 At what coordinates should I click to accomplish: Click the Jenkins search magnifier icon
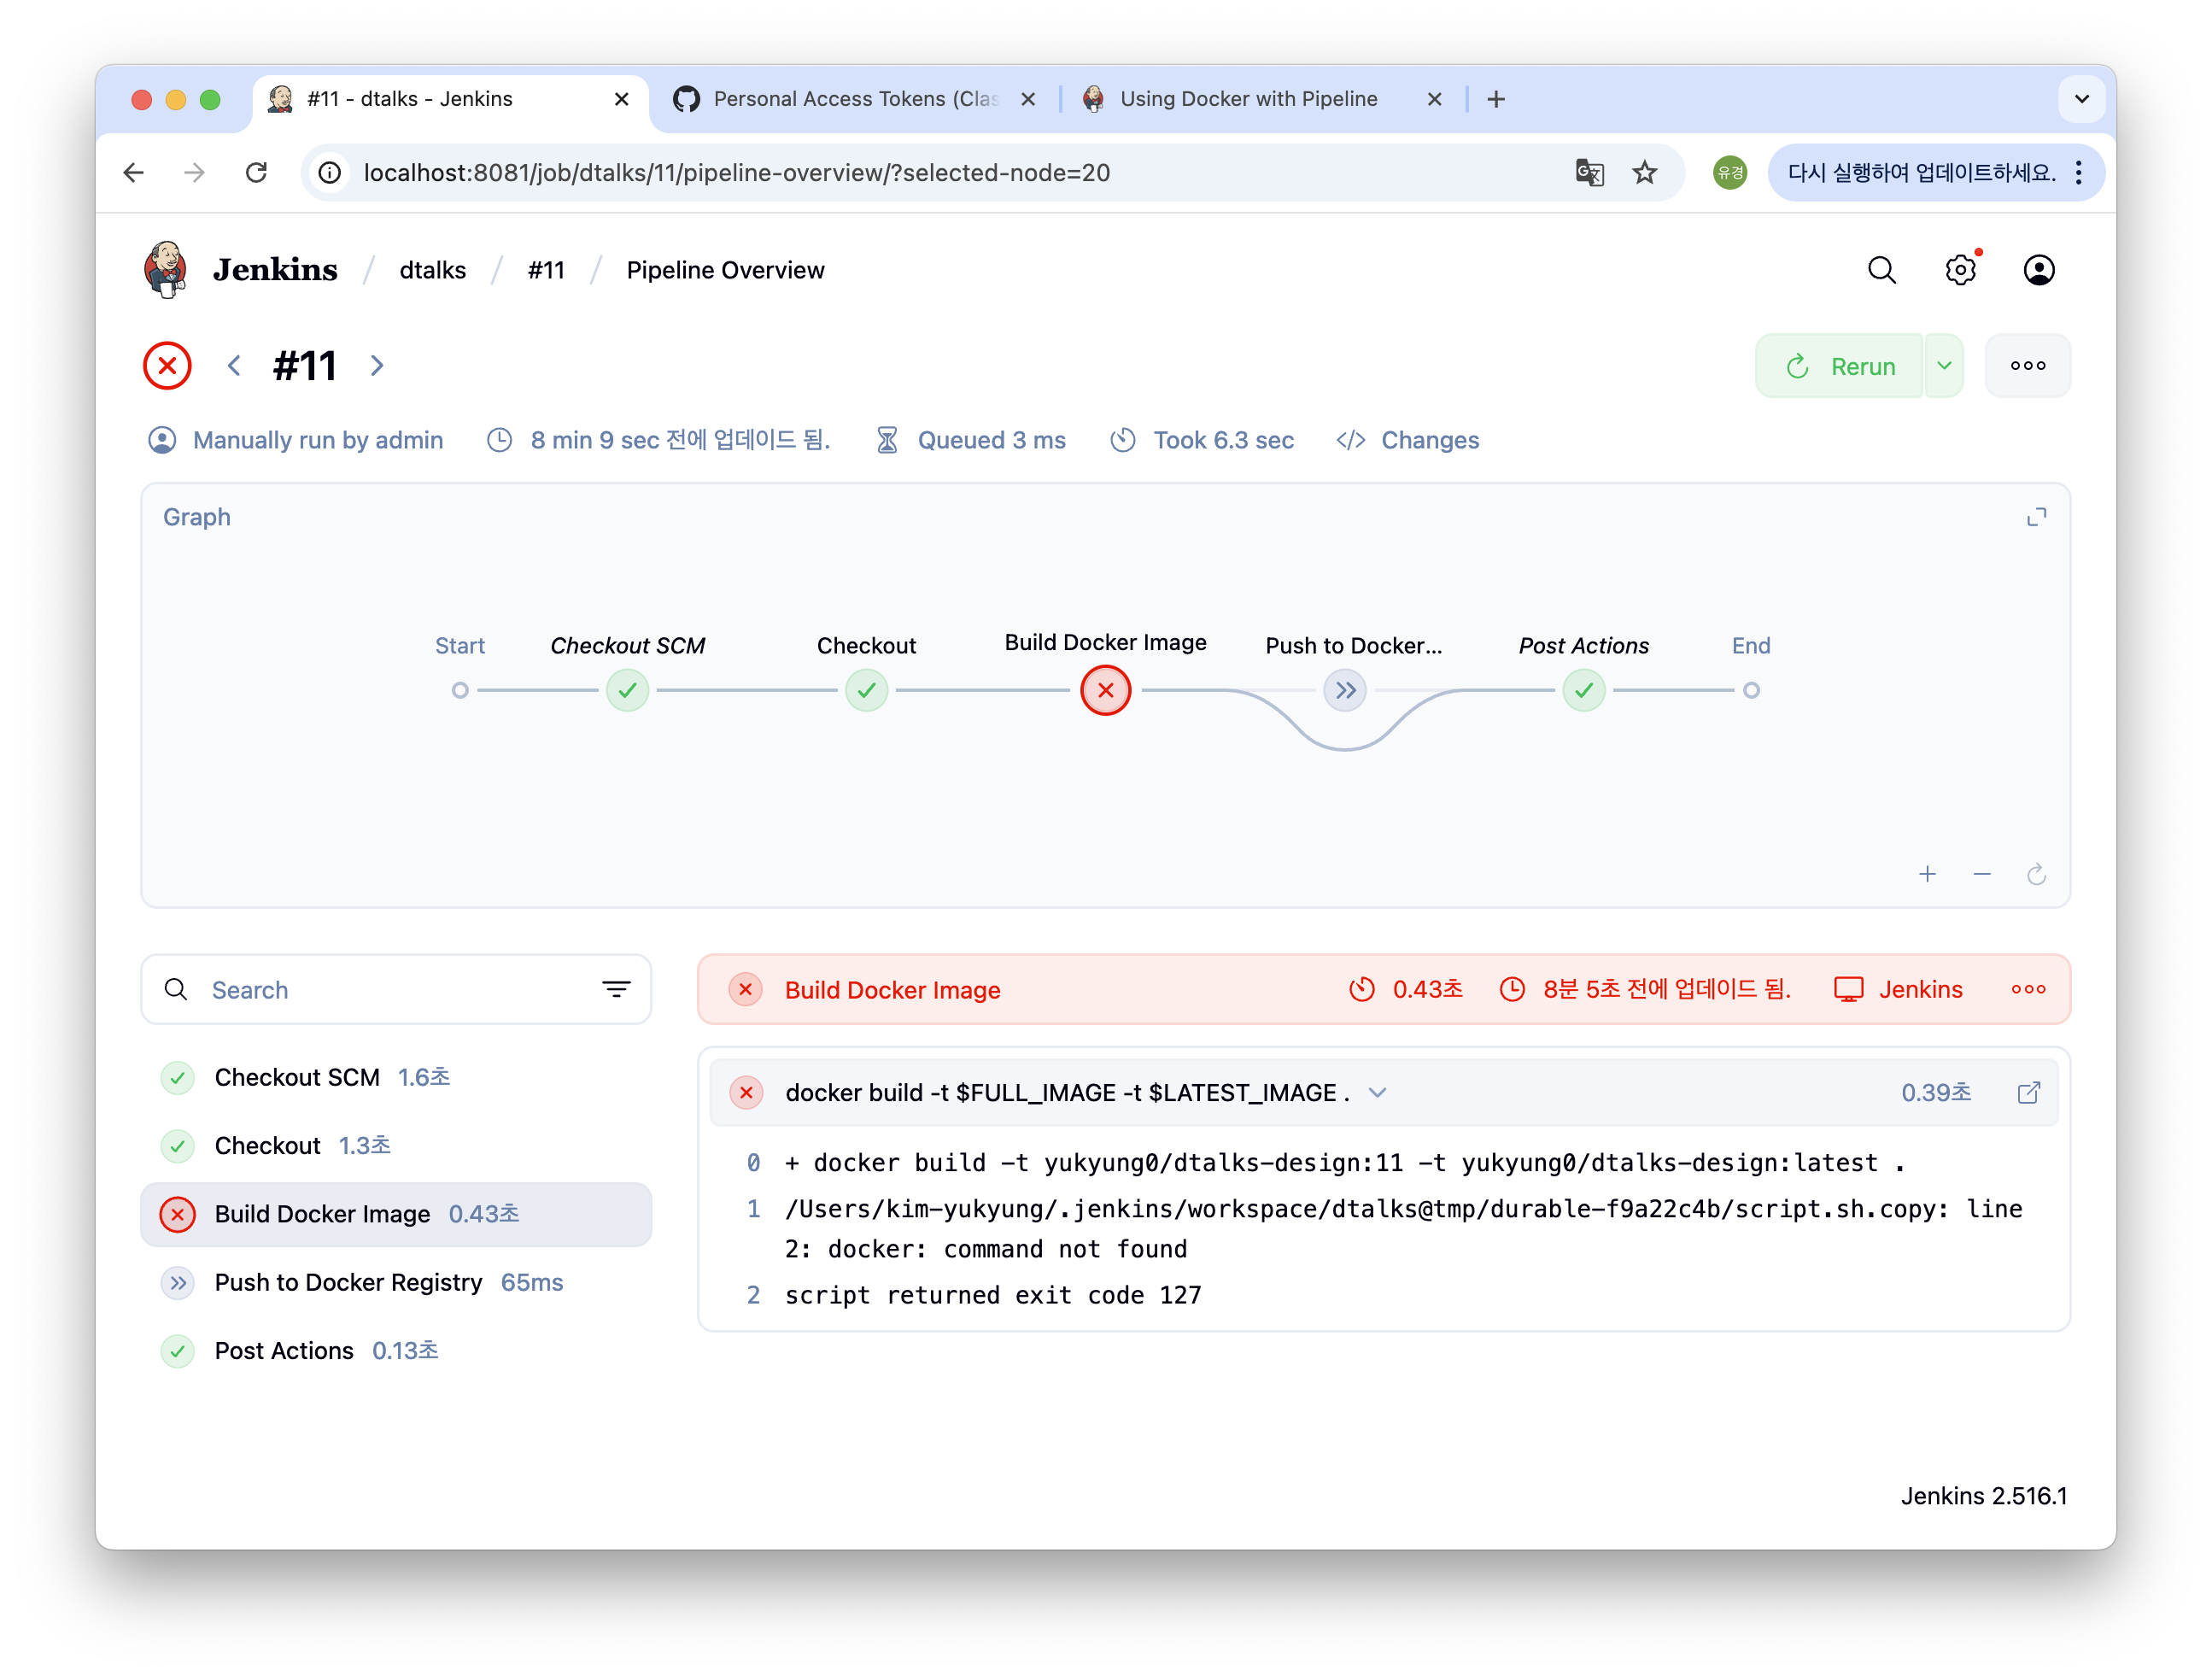coord(1881,270)
